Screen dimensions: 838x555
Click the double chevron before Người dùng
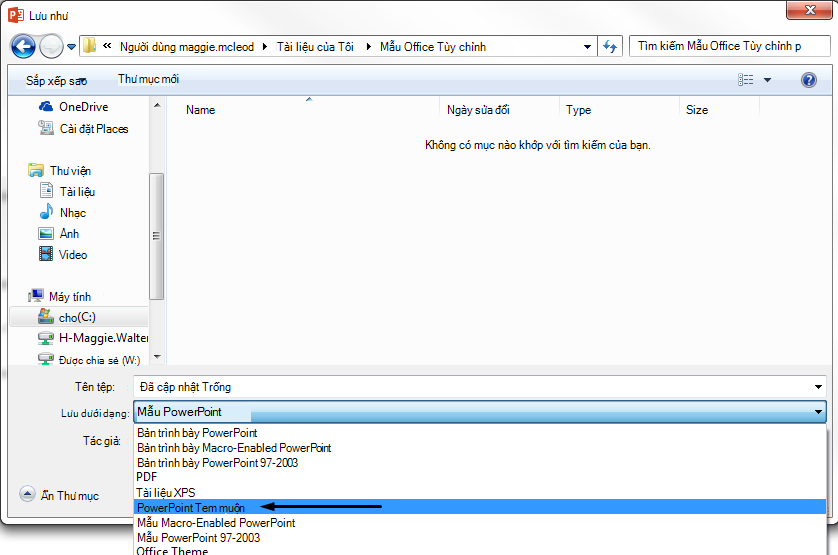[x=107, y=46]
